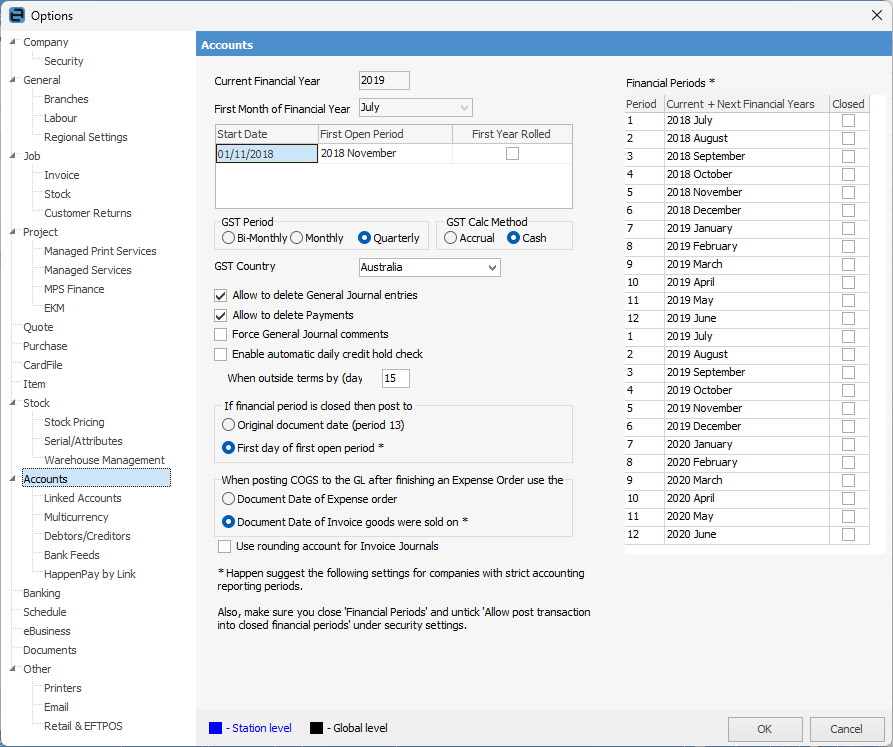
Task: Collapse the Stock tree node
Action: click(x=12, y=403)
